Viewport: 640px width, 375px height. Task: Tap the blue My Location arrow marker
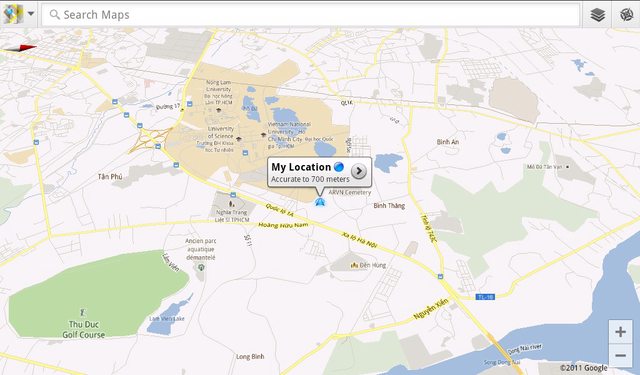[x=320, y=202]
